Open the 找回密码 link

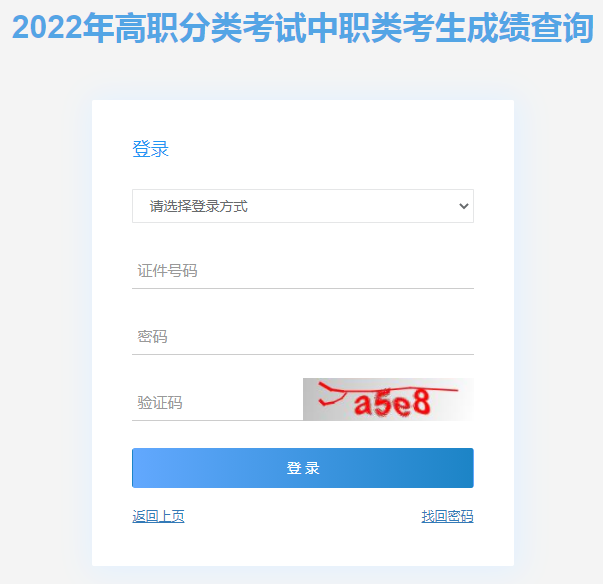[447, 516]
